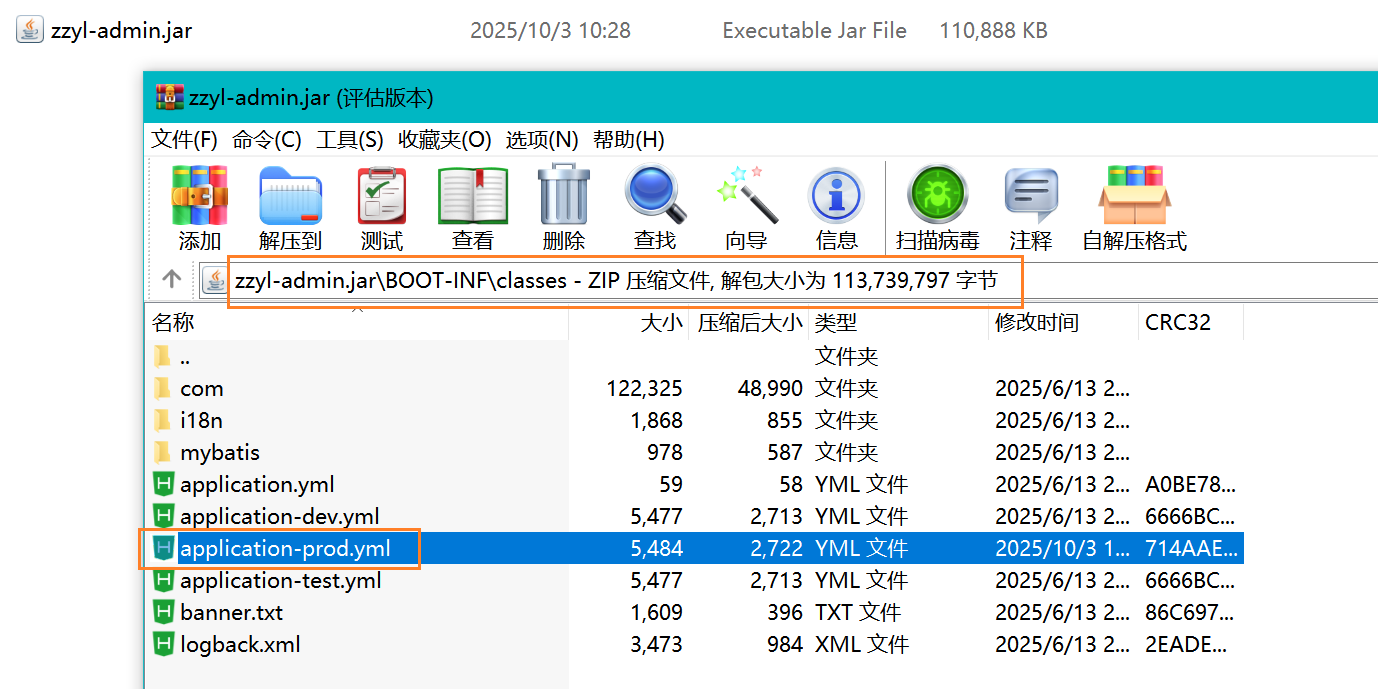This screenshot has width=1378, height=689.
Task: Select the mybatis folder name
Action: pos(220,452)
